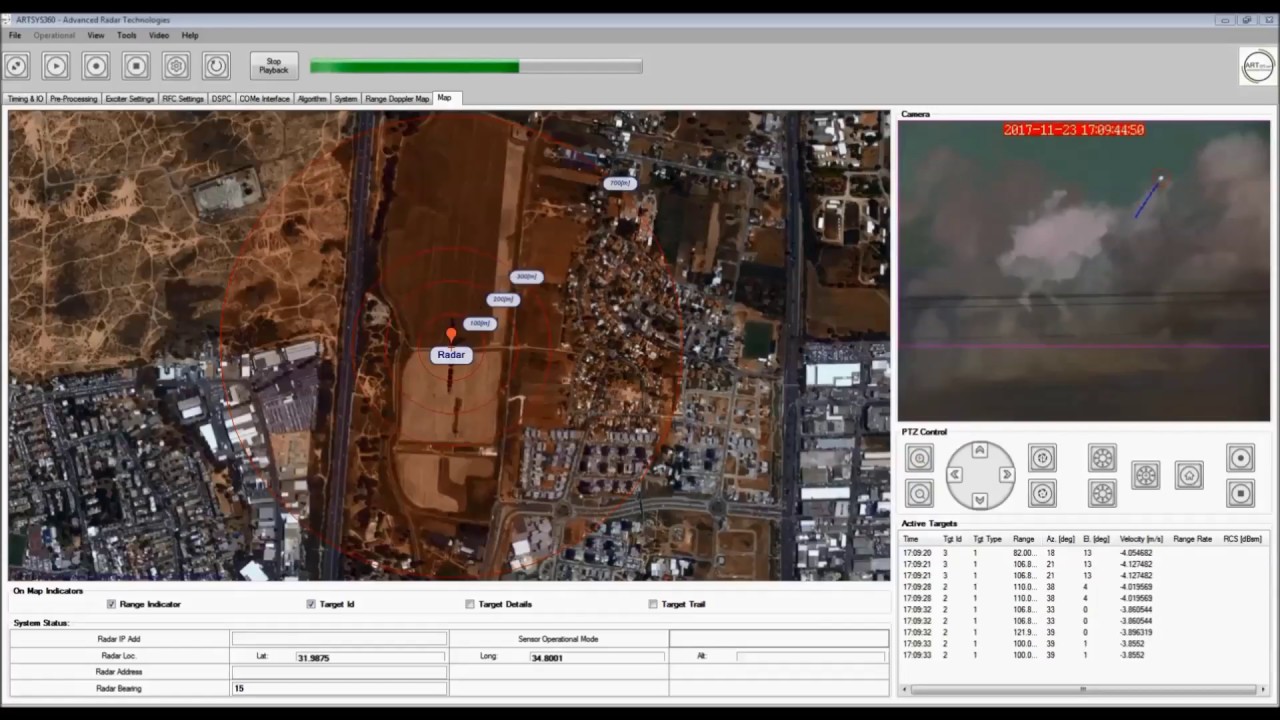This screenshot has width=1280, height=720.
Task: Click the range cell 82.00...
Action: tap(1024, 552)
